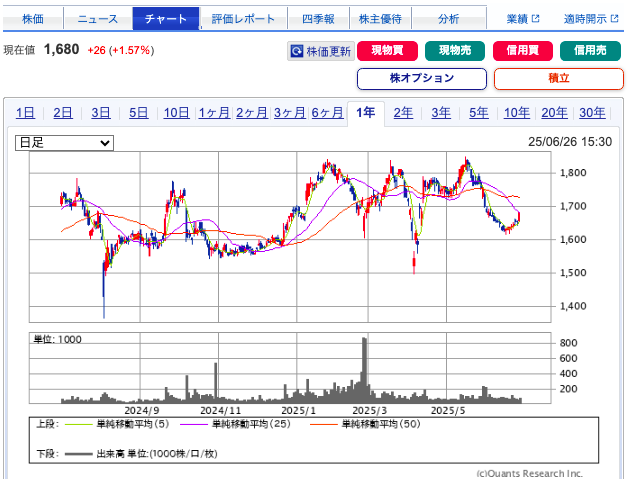Click the 800 volume axis label
Viewport: 629px width, 479px height.
tap(568, 343)
